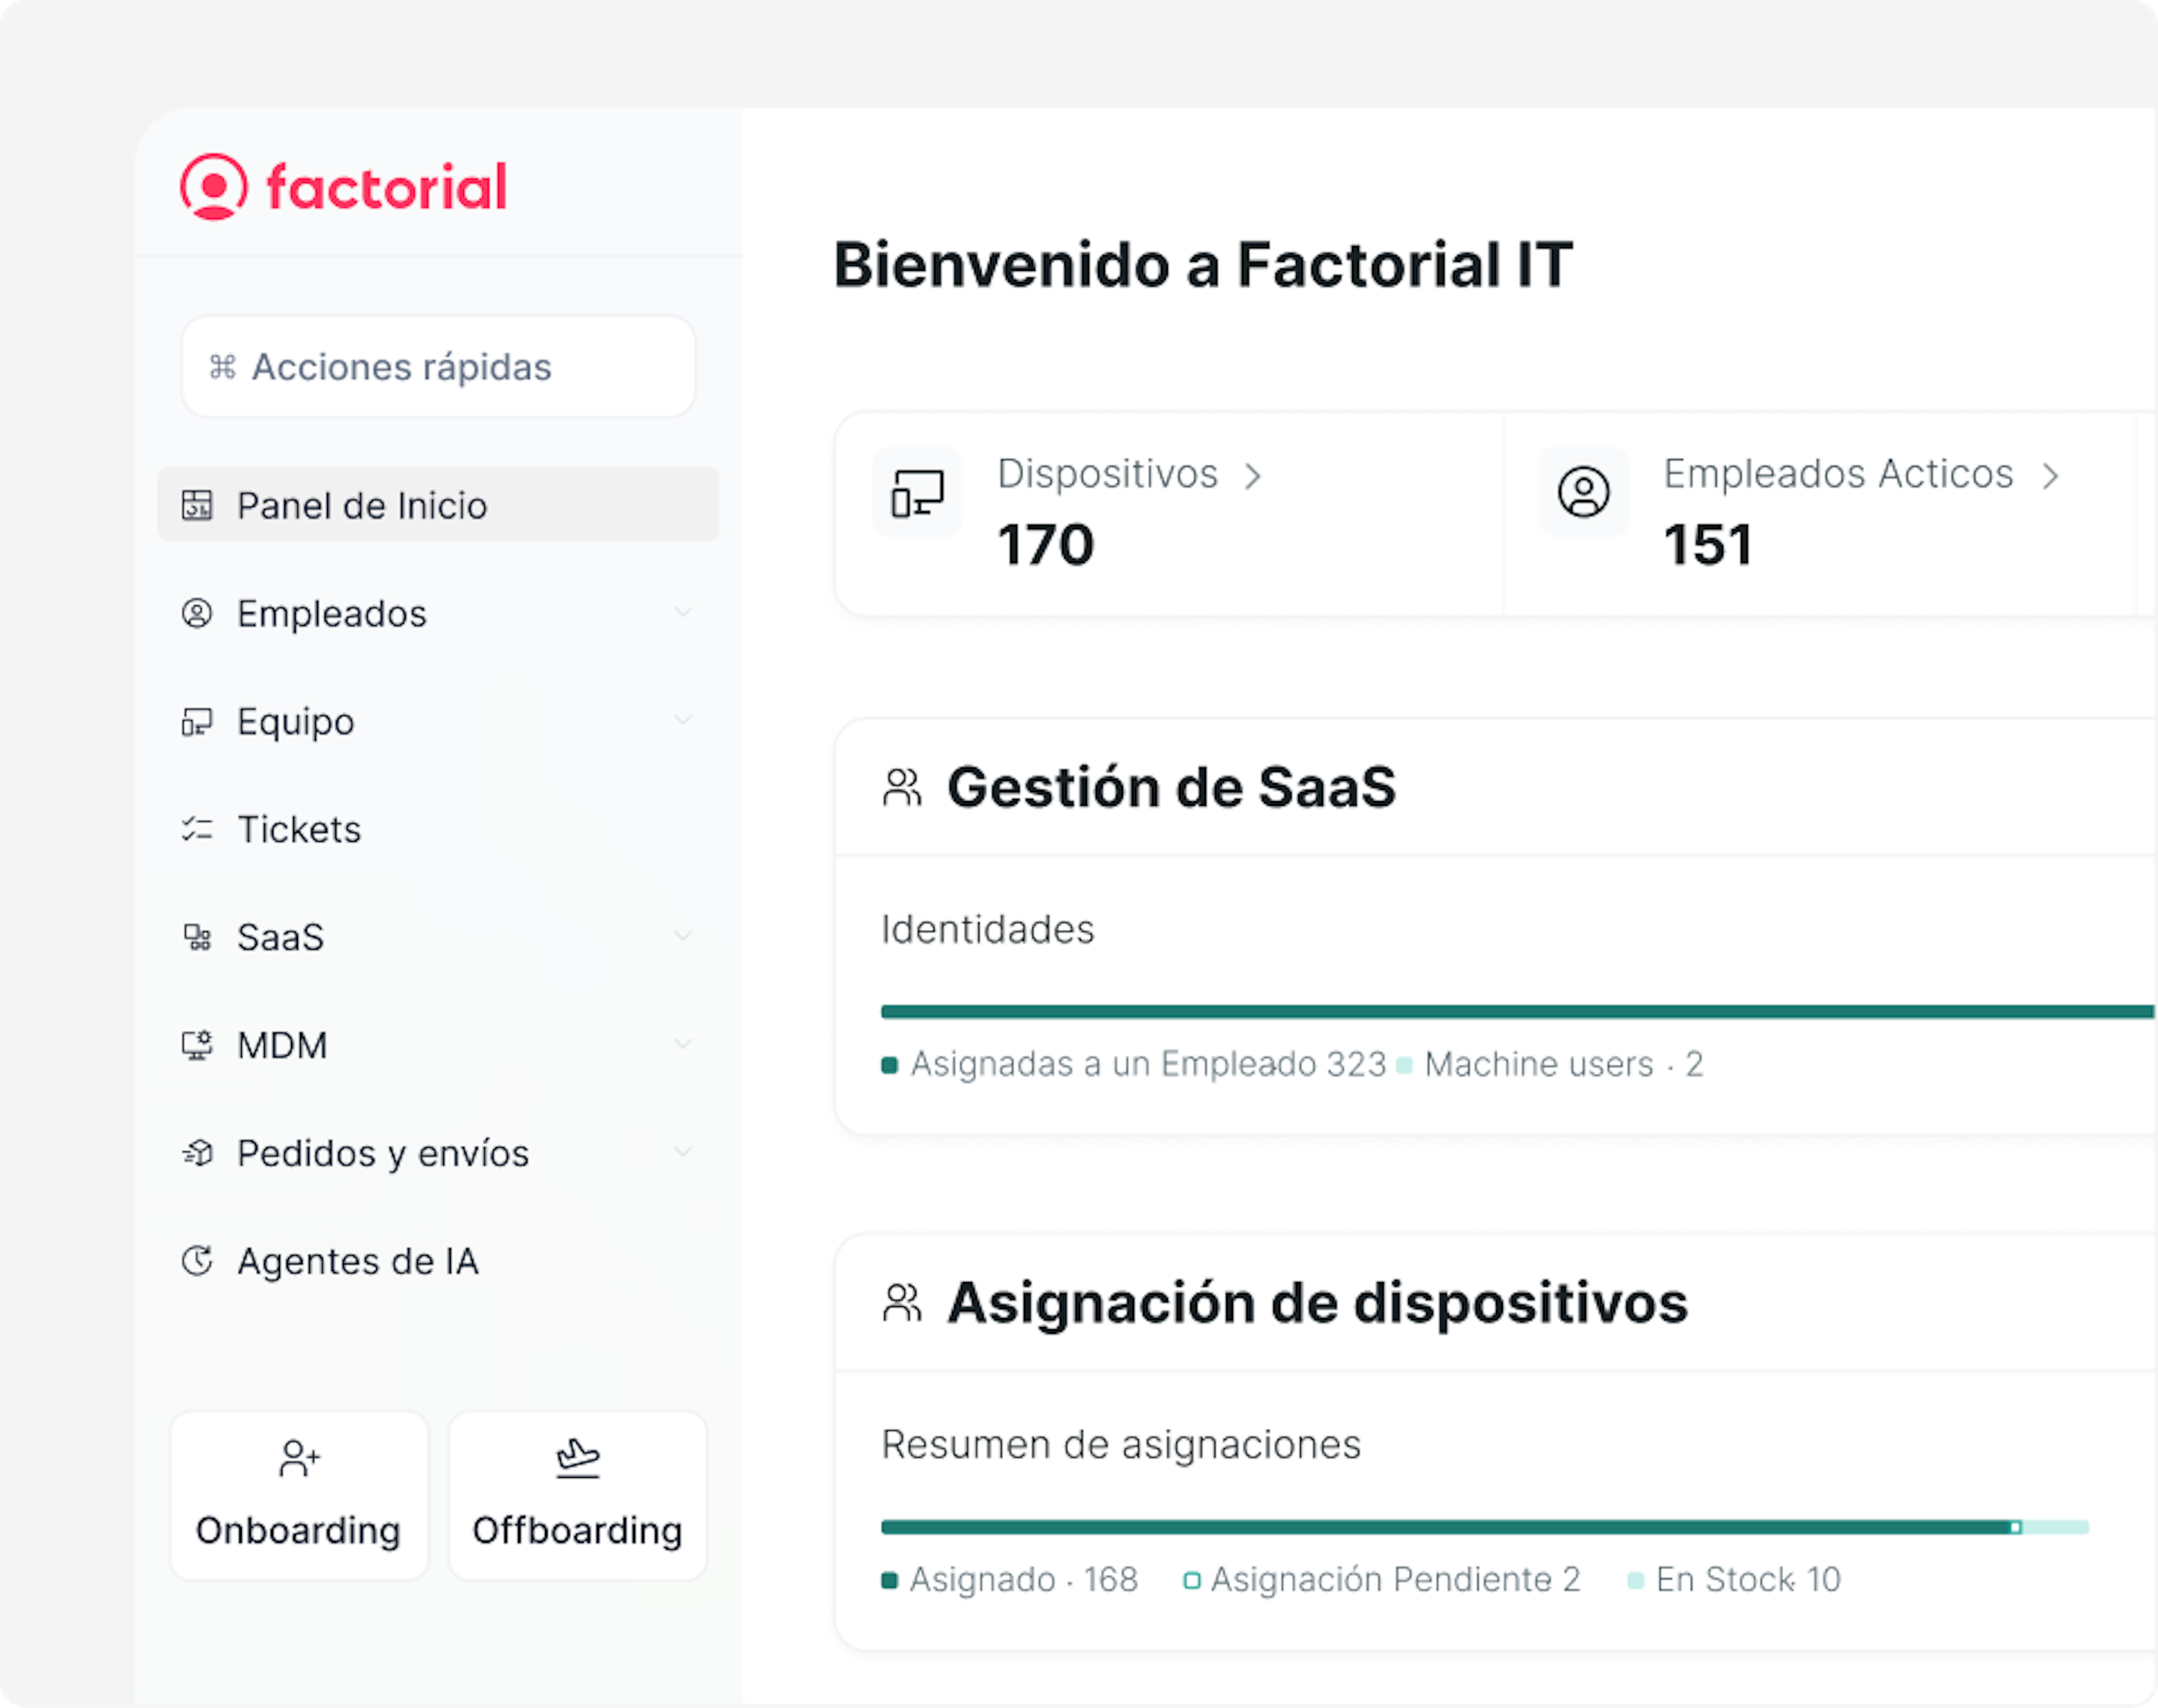Expand the Equipo menu chevron
The image size is (2158, 1708).
683,720
